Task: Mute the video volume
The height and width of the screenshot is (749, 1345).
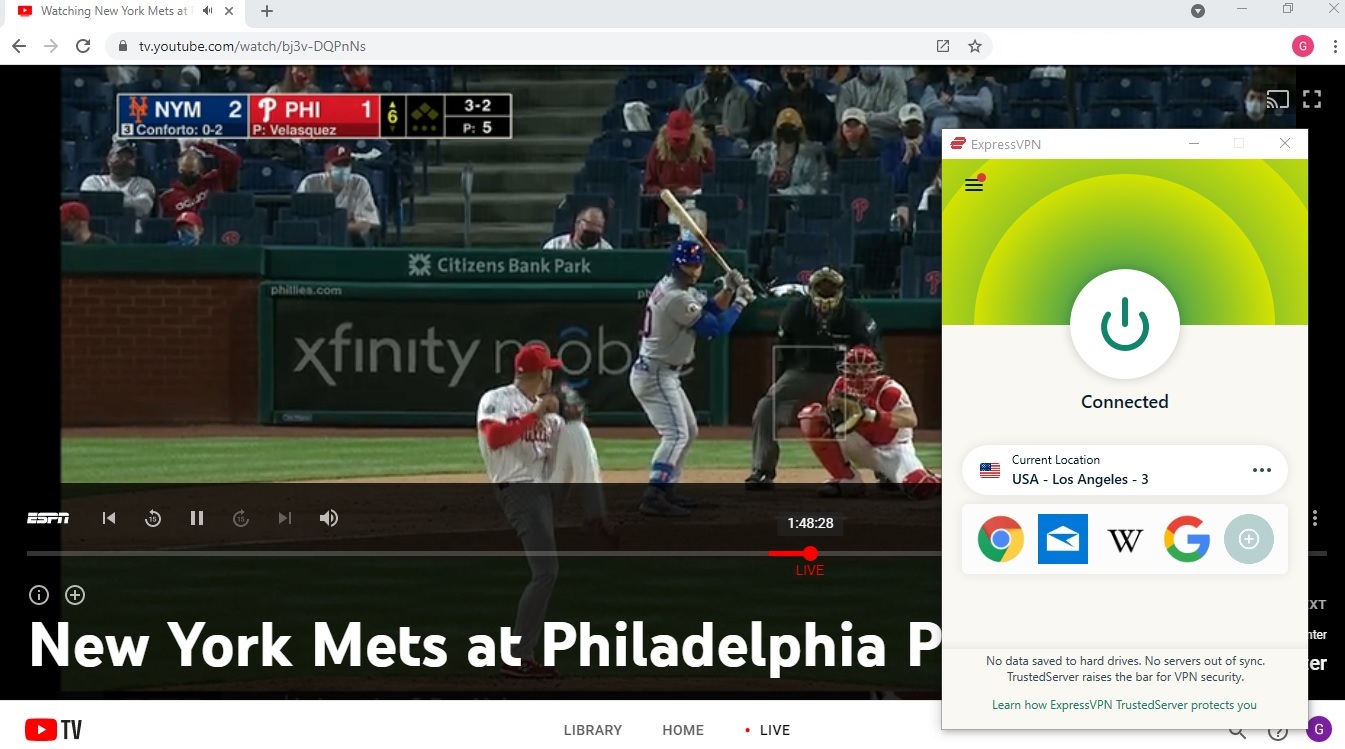Action: pos(329,518)
